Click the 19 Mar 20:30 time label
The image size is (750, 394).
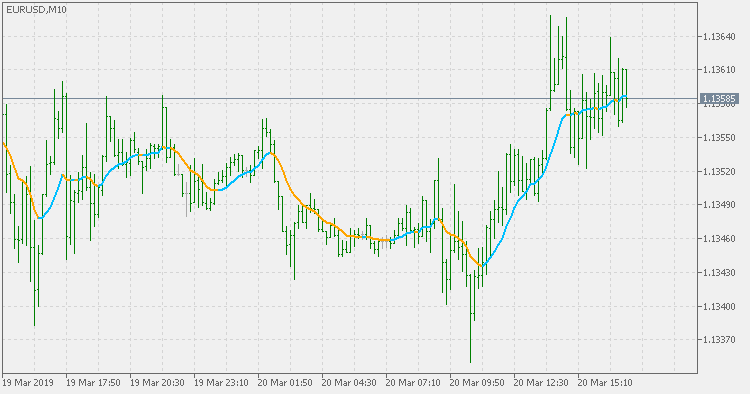click(157, 383)
